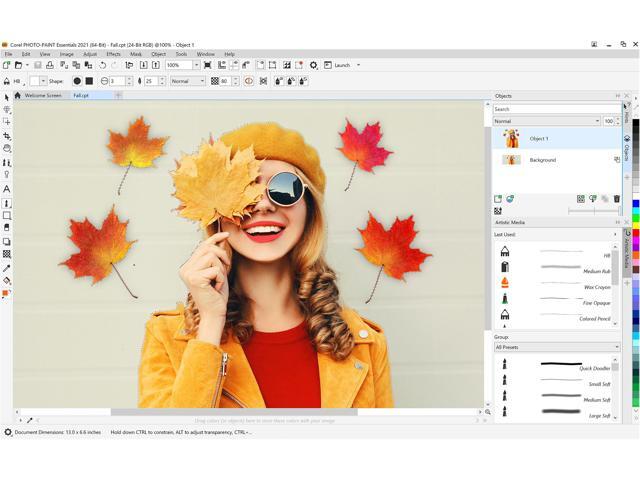The height and width of the screenshot is (480, 640).
Task: Select the round nib shape
Action: 77,81
